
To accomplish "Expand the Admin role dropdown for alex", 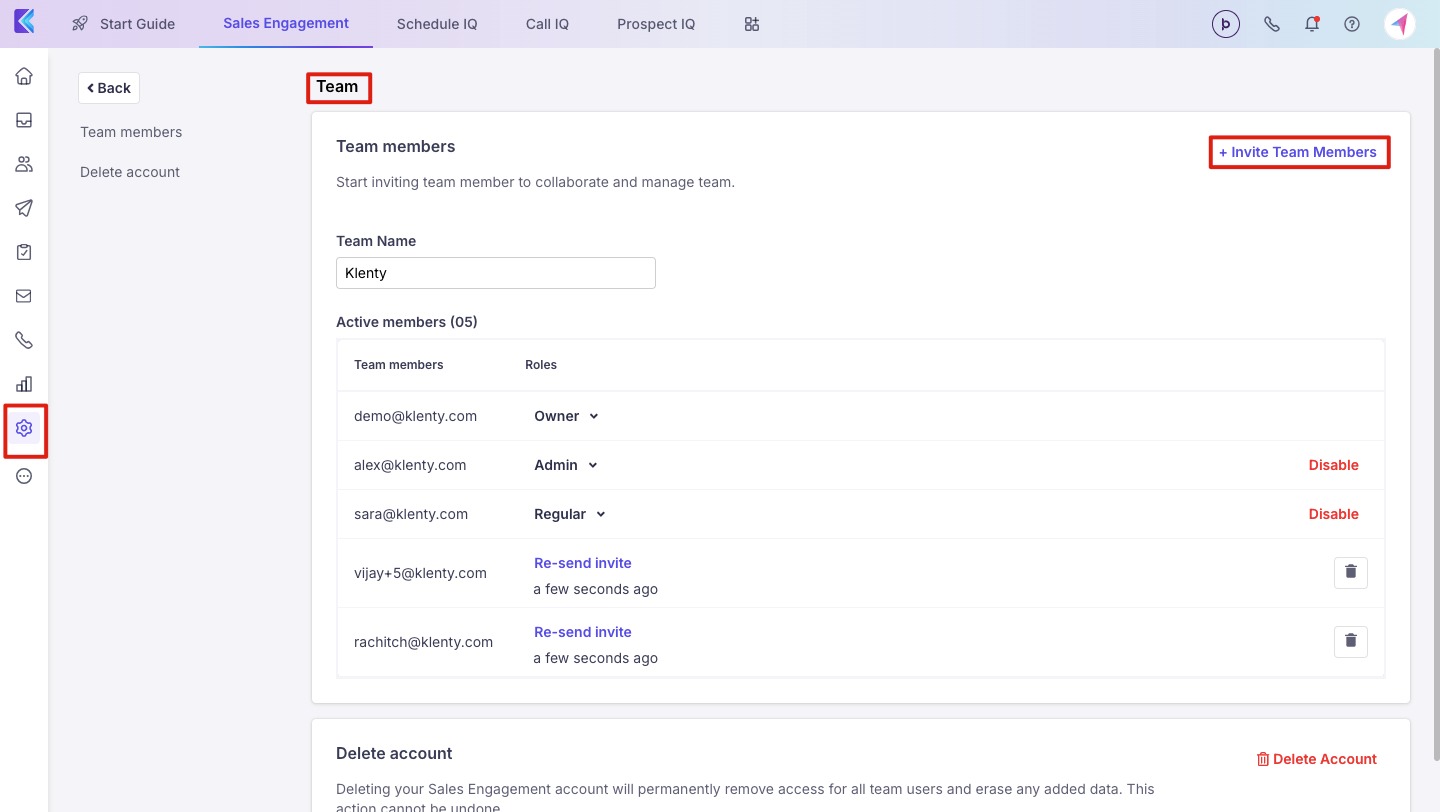I will [566, 465].
